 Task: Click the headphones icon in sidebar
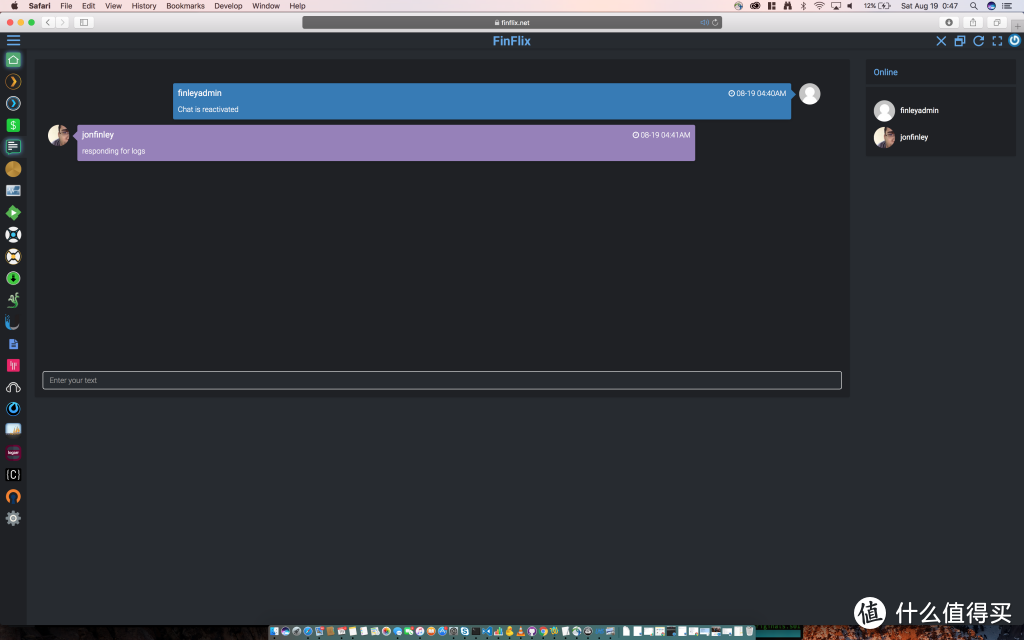[x=13, y=387]
